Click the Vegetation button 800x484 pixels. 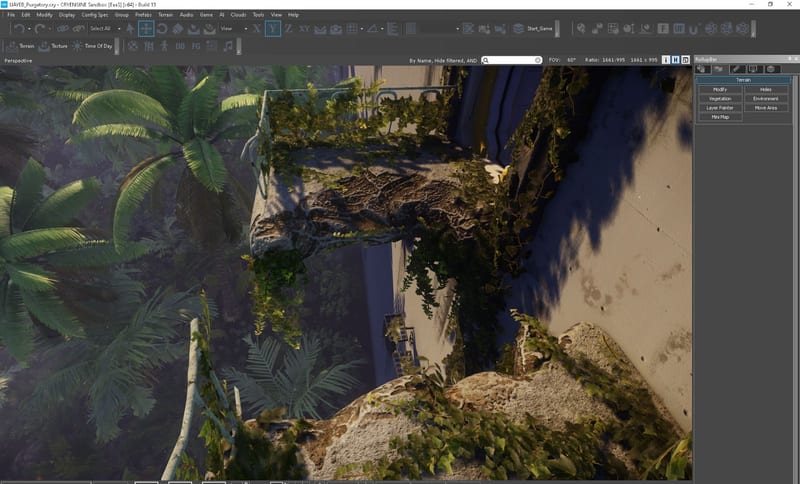coord(720,98)
